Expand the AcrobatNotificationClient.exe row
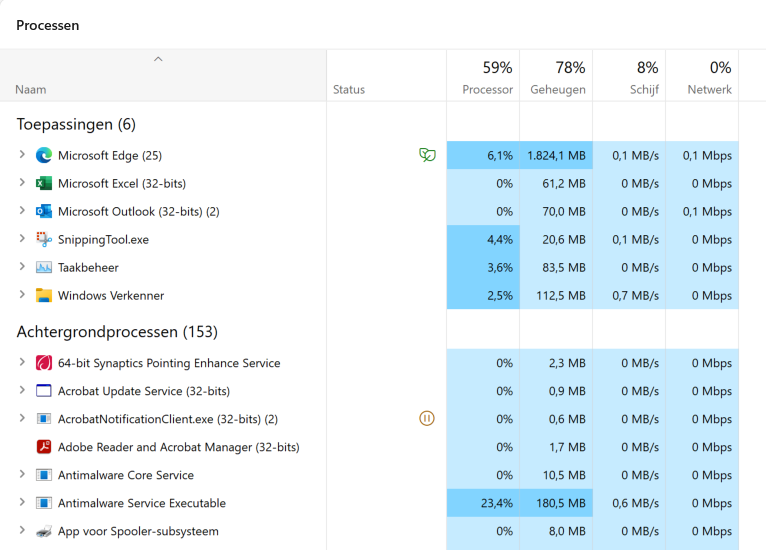Viewport: 766px width, 550px height. pyautogui.click(x=22, y=418)
